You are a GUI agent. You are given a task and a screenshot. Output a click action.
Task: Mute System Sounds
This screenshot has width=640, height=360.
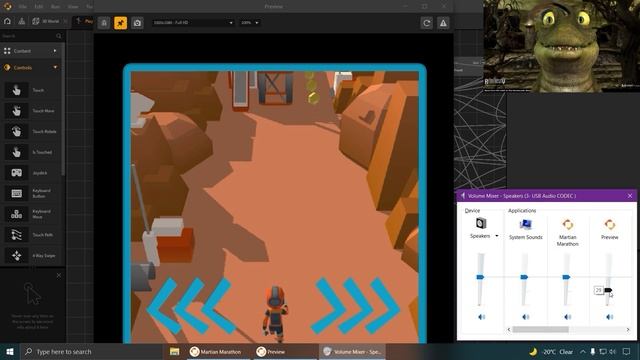coord(526,317)
